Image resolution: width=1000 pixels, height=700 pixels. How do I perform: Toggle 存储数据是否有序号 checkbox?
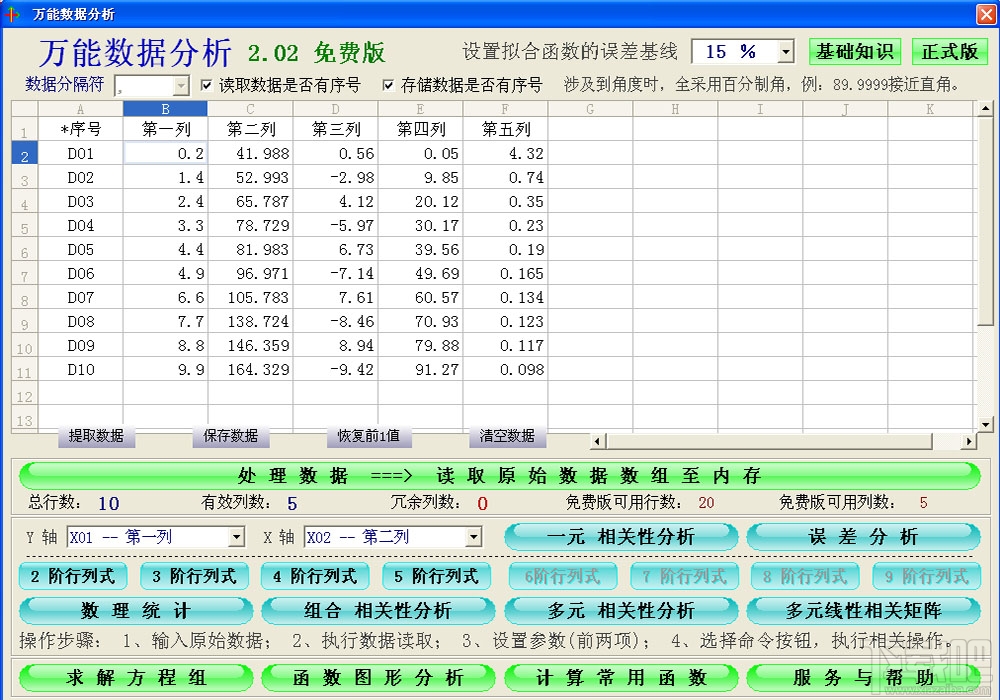tap(388, 85)
